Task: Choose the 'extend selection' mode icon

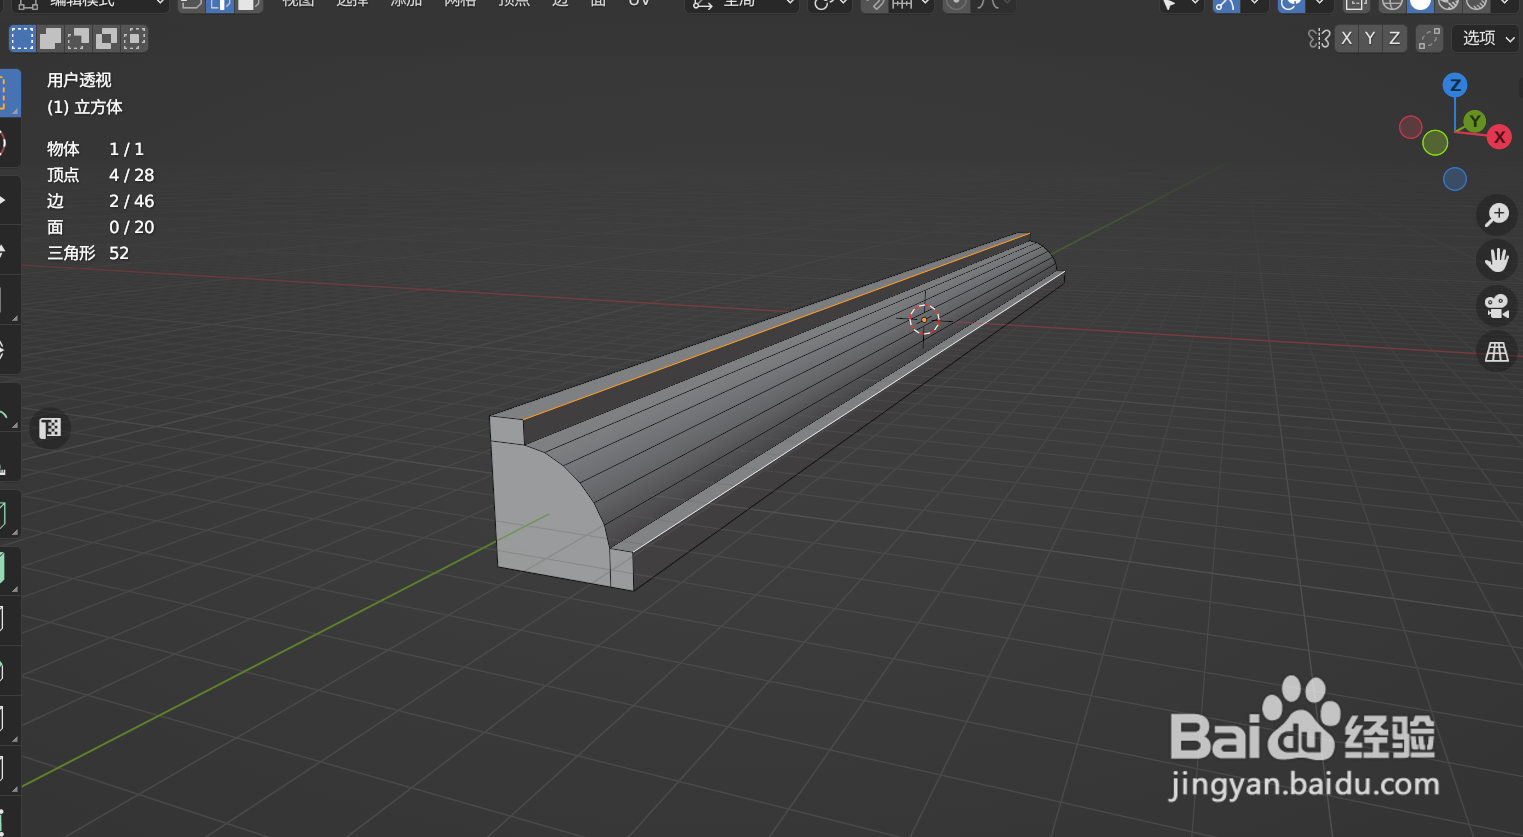Action: 50,39
